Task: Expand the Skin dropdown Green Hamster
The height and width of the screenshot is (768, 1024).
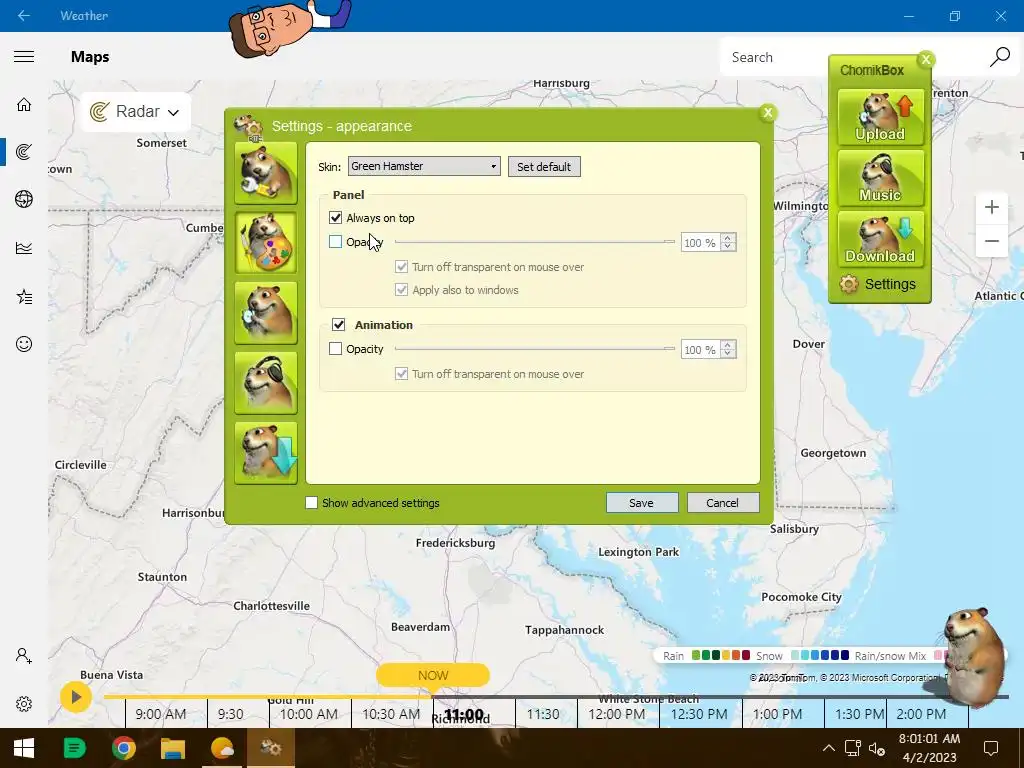Action: coord(424,167)
